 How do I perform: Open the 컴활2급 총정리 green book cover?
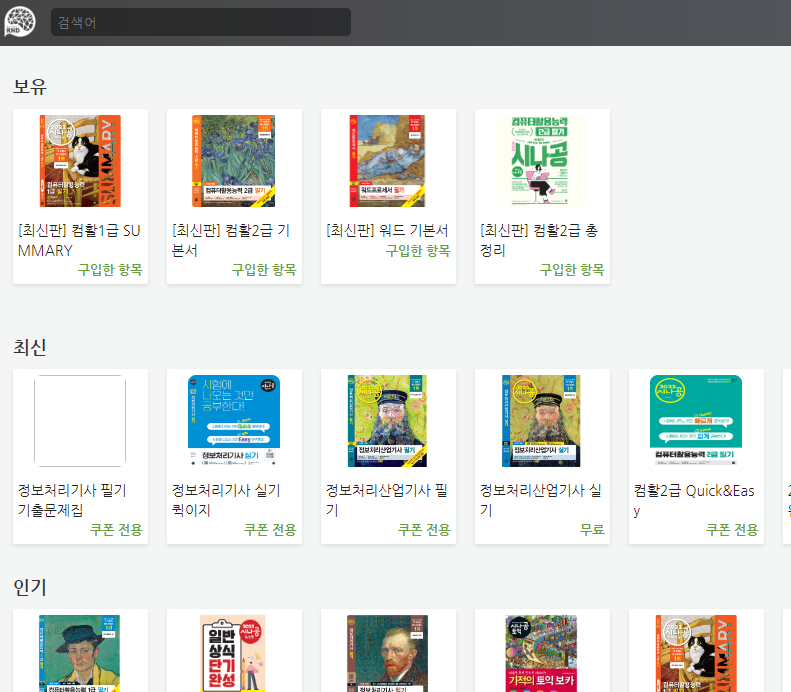pos(542,161)
